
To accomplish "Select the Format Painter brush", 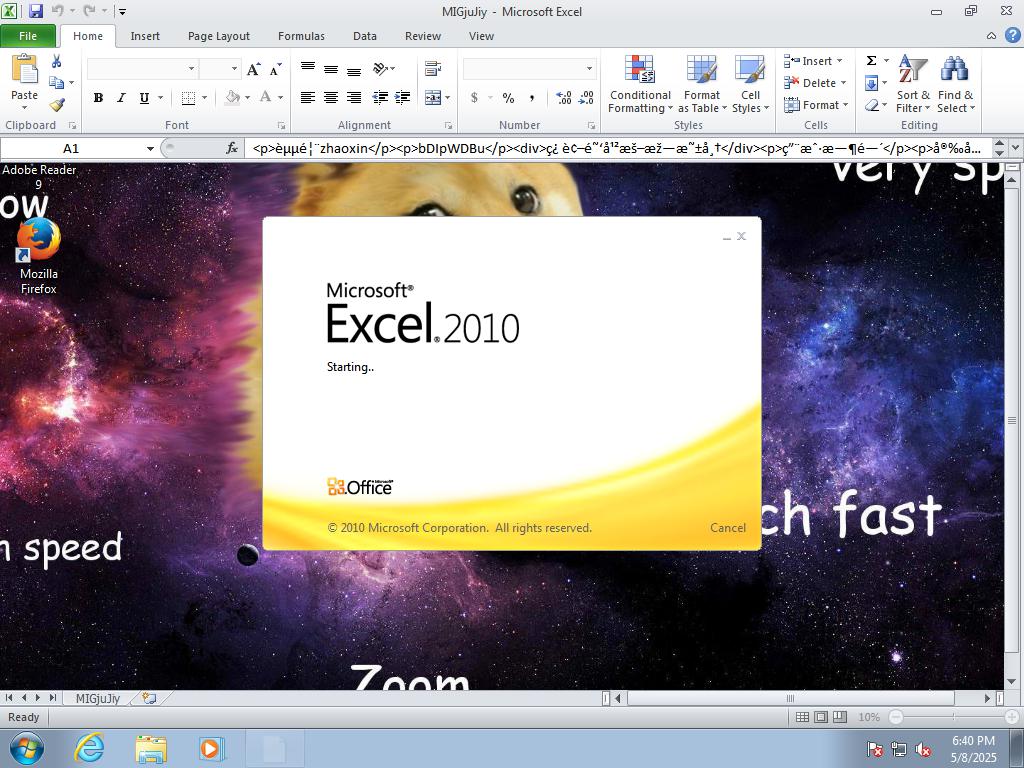I will tap(57, 104).
